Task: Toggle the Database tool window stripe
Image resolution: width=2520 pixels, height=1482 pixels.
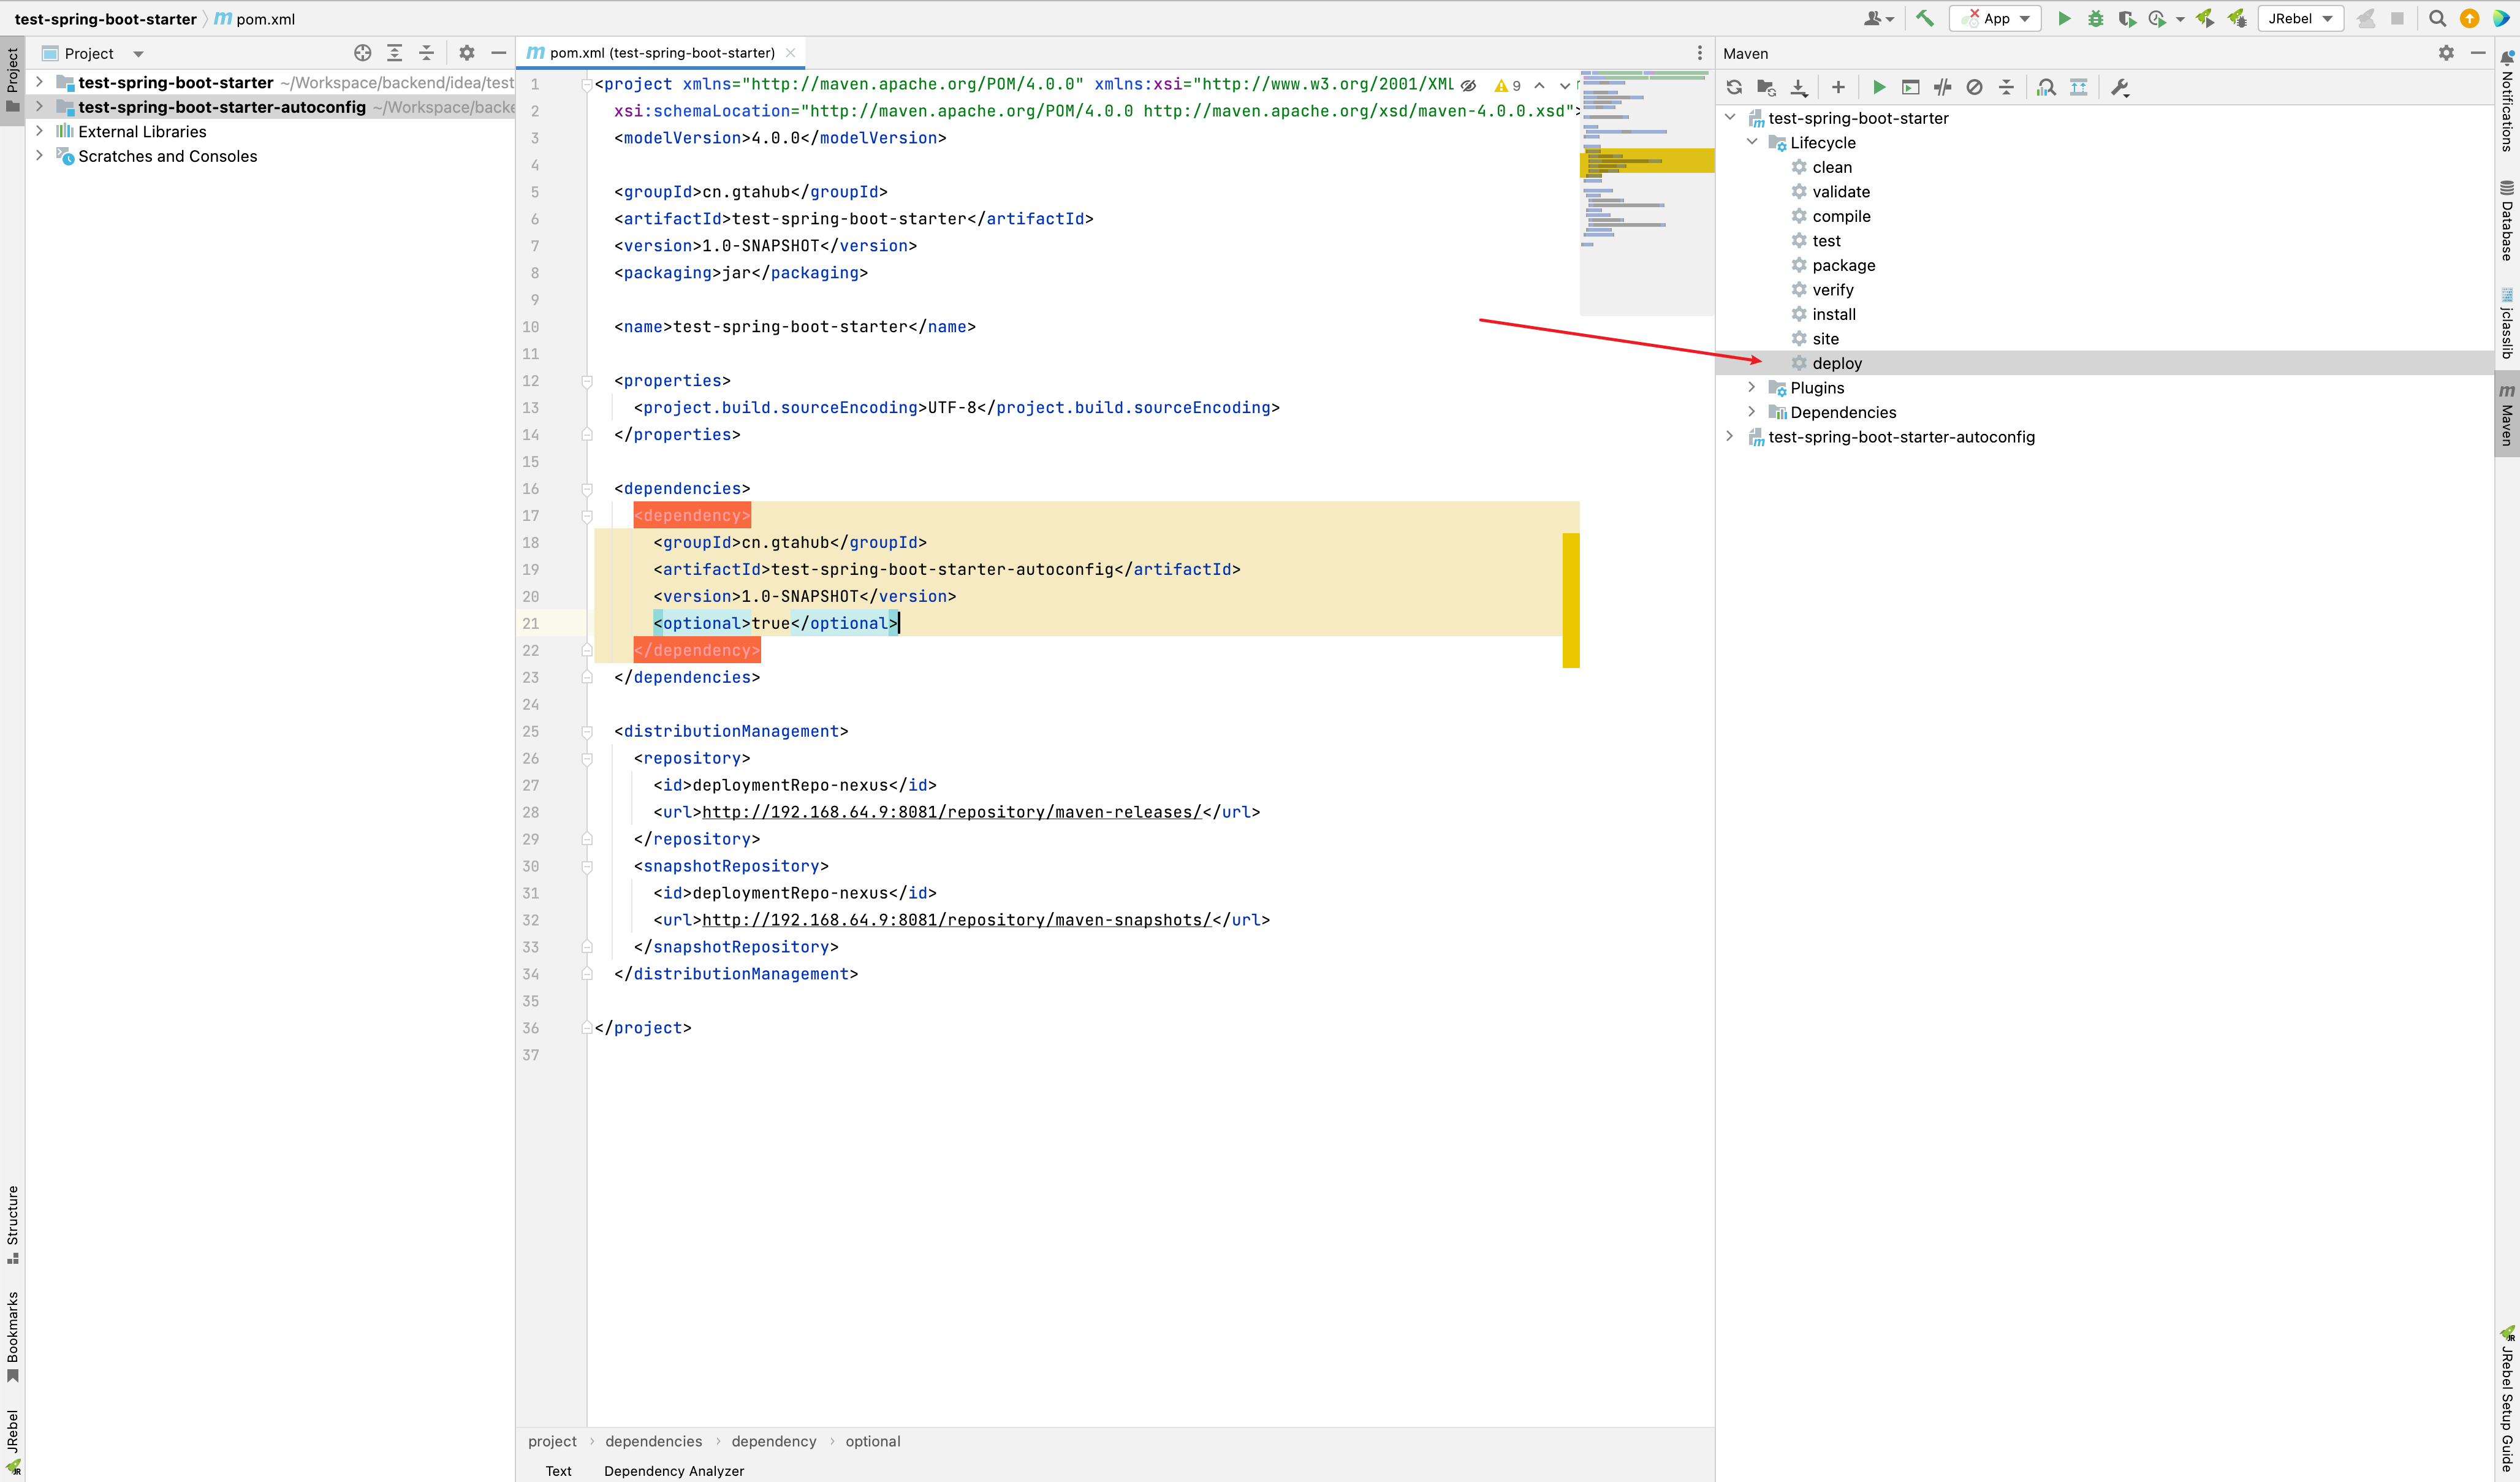Action: point(2506,221)
